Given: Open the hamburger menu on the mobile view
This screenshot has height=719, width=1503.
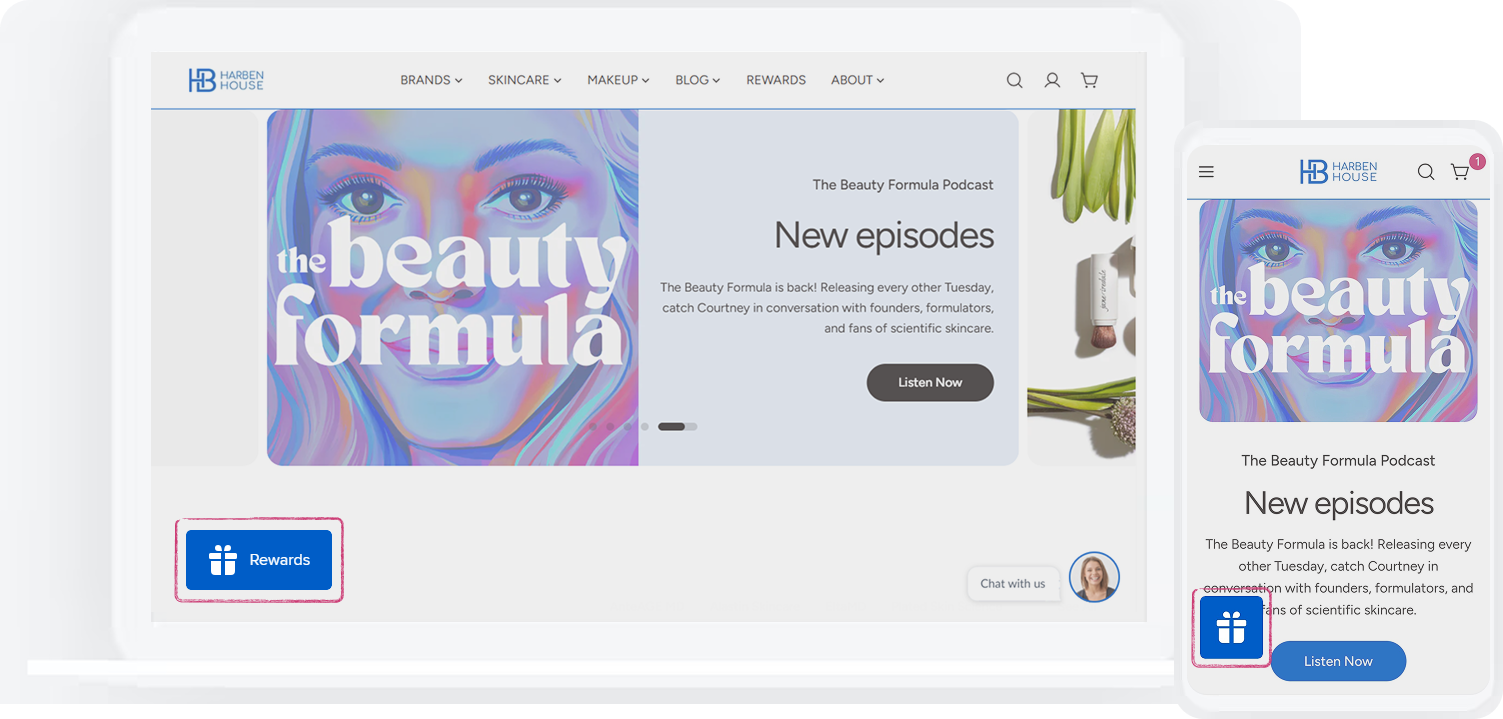Looking at the screenshot, I should 1206,172.
